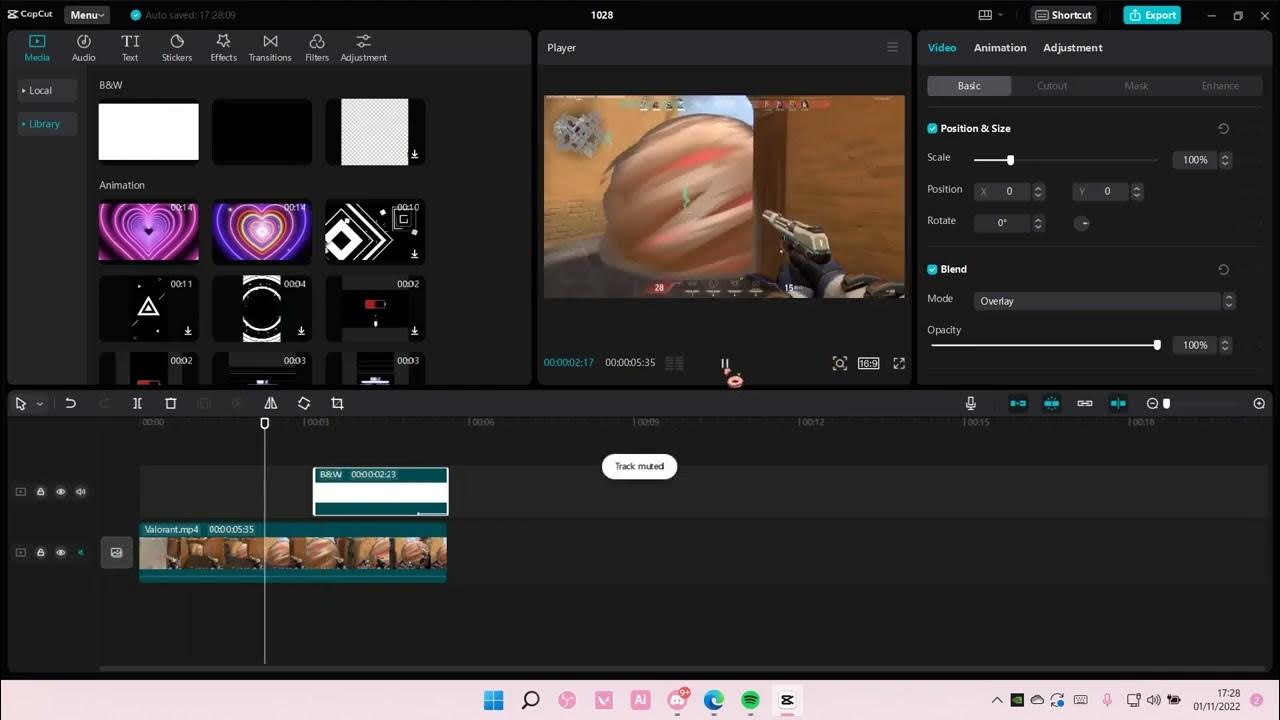Adjust the Position Y stepper

click(1137, 191)
